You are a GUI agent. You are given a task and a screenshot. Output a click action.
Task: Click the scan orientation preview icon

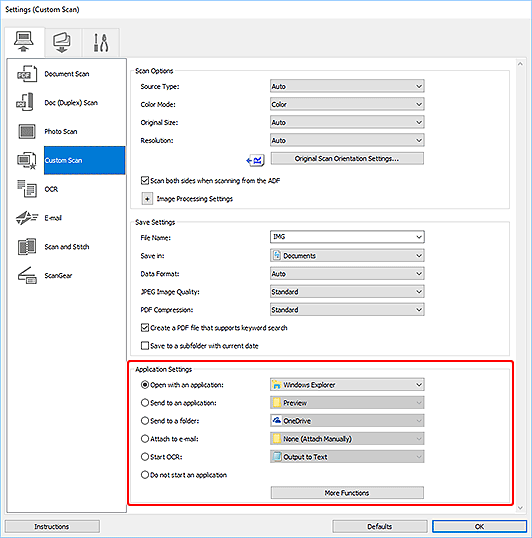(x=256, y=160)
